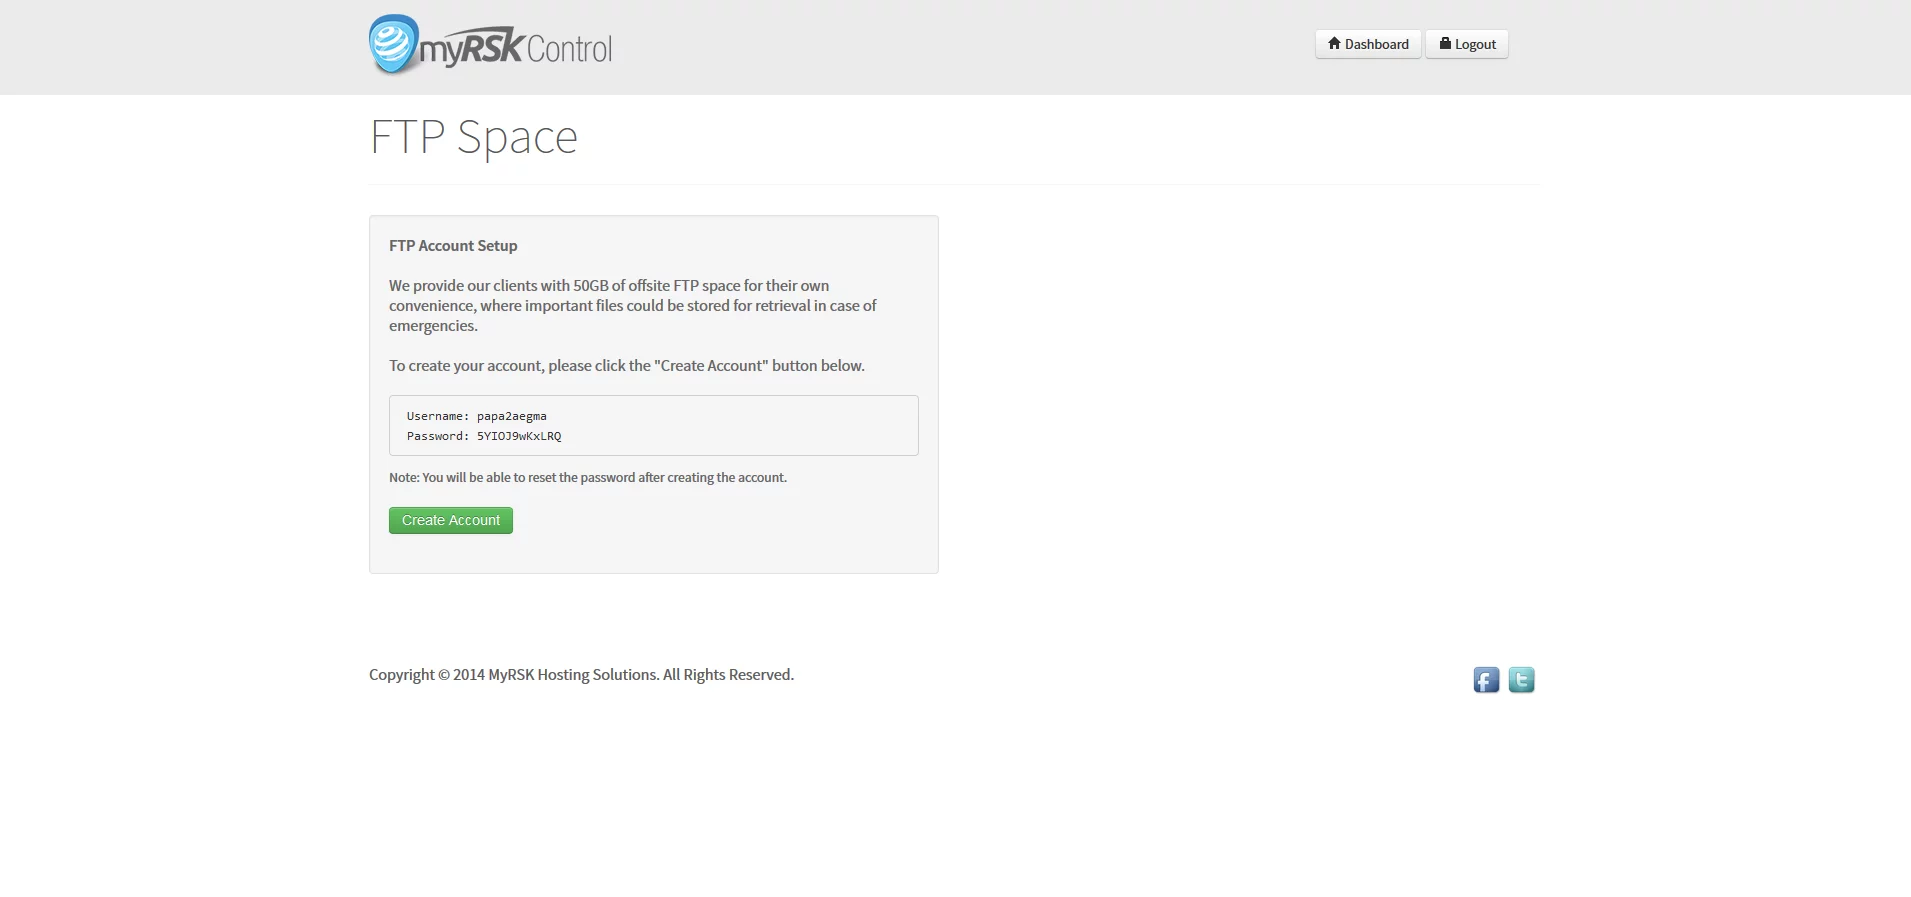Click the copyright 2014 MyRSK footer text
1911x897 pixels.
click(x=581, y=675)
